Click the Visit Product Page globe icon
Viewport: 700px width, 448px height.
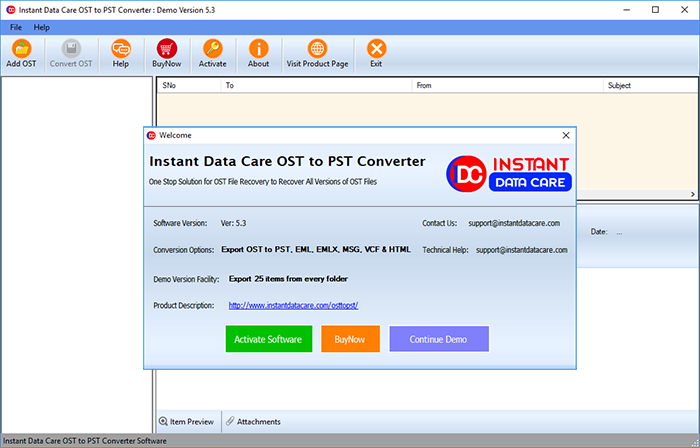317,48
